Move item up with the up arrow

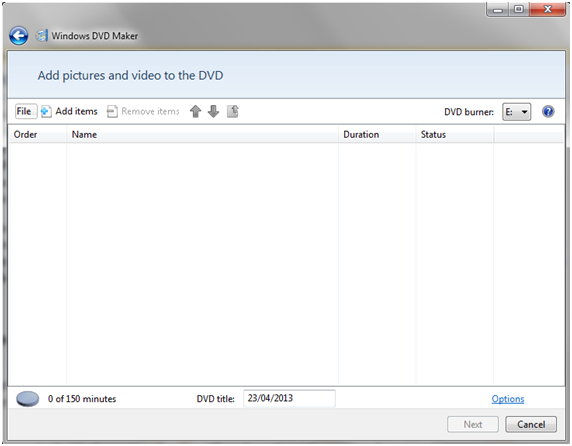[x=196, y=111]
